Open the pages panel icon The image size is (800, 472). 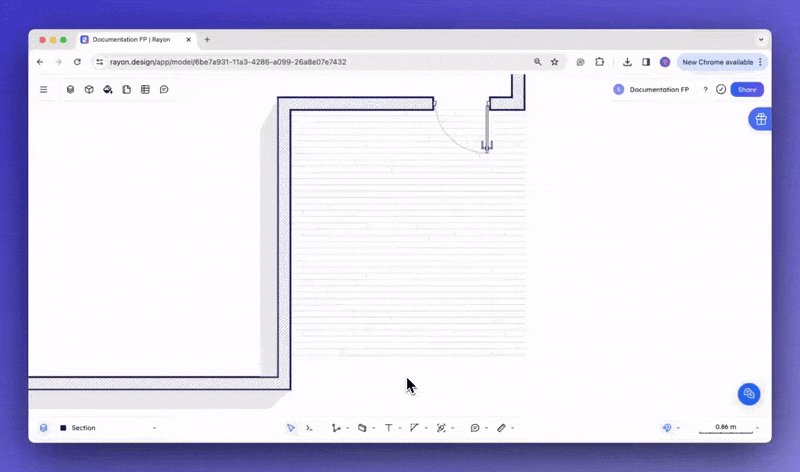point(126,89)
